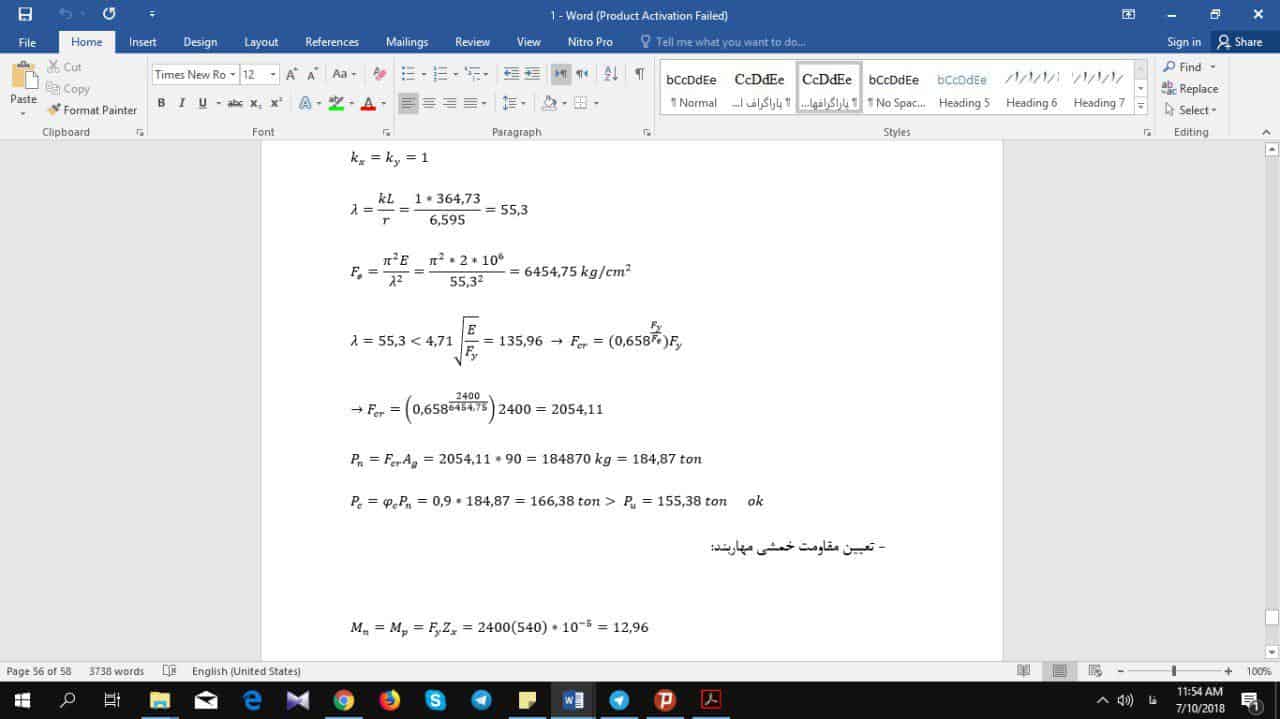Click the Sign in link

[1184, 42]
